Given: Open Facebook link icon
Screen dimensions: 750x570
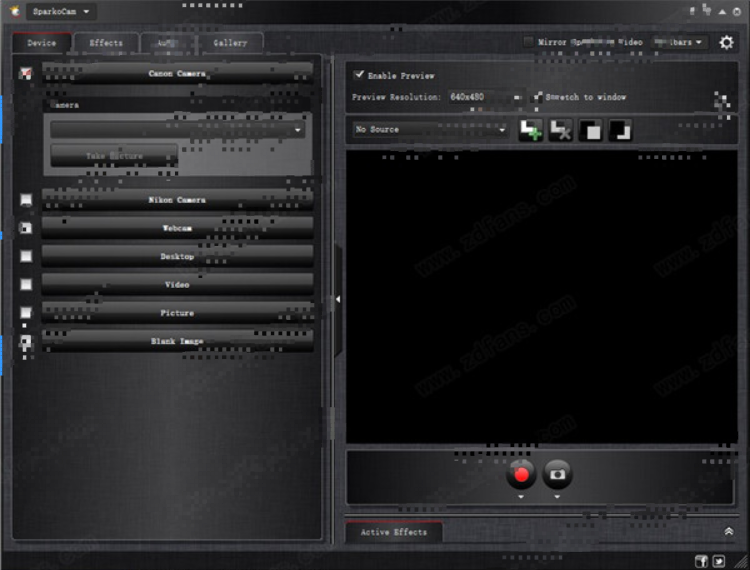Looking at the screenshot, I should (701, 561).
